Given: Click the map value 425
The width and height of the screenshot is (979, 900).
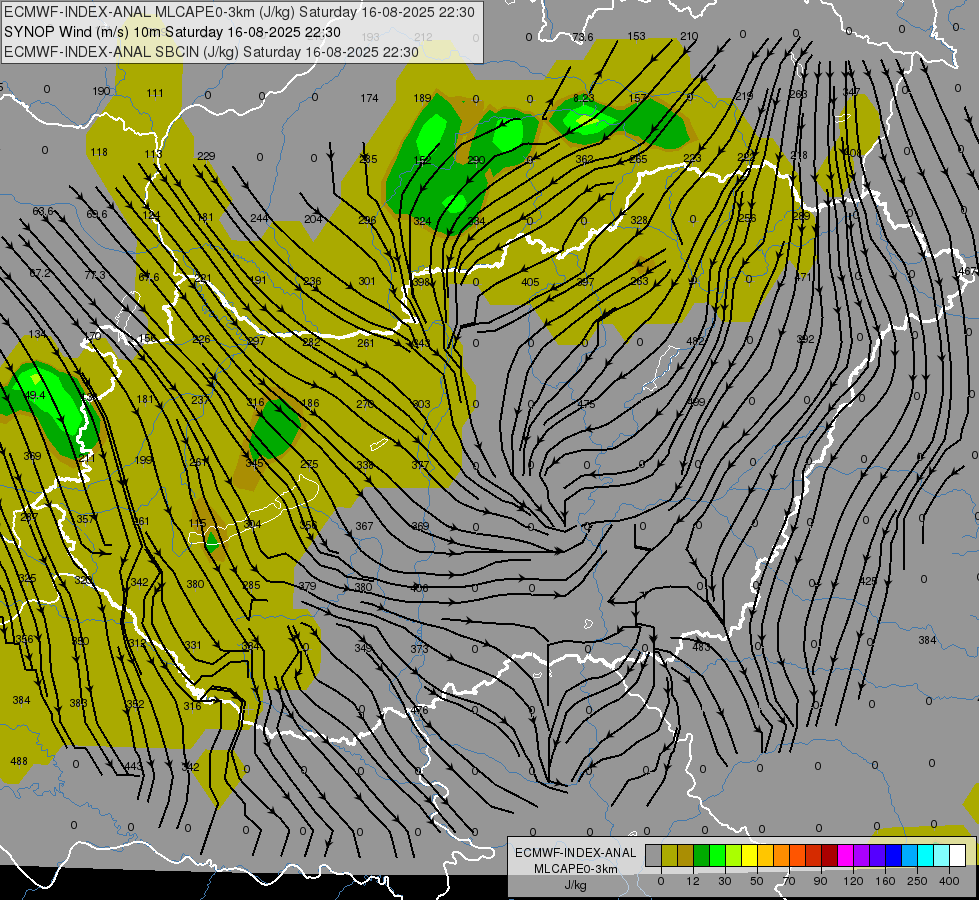Looking at the screenshot, I should (868, 581).
